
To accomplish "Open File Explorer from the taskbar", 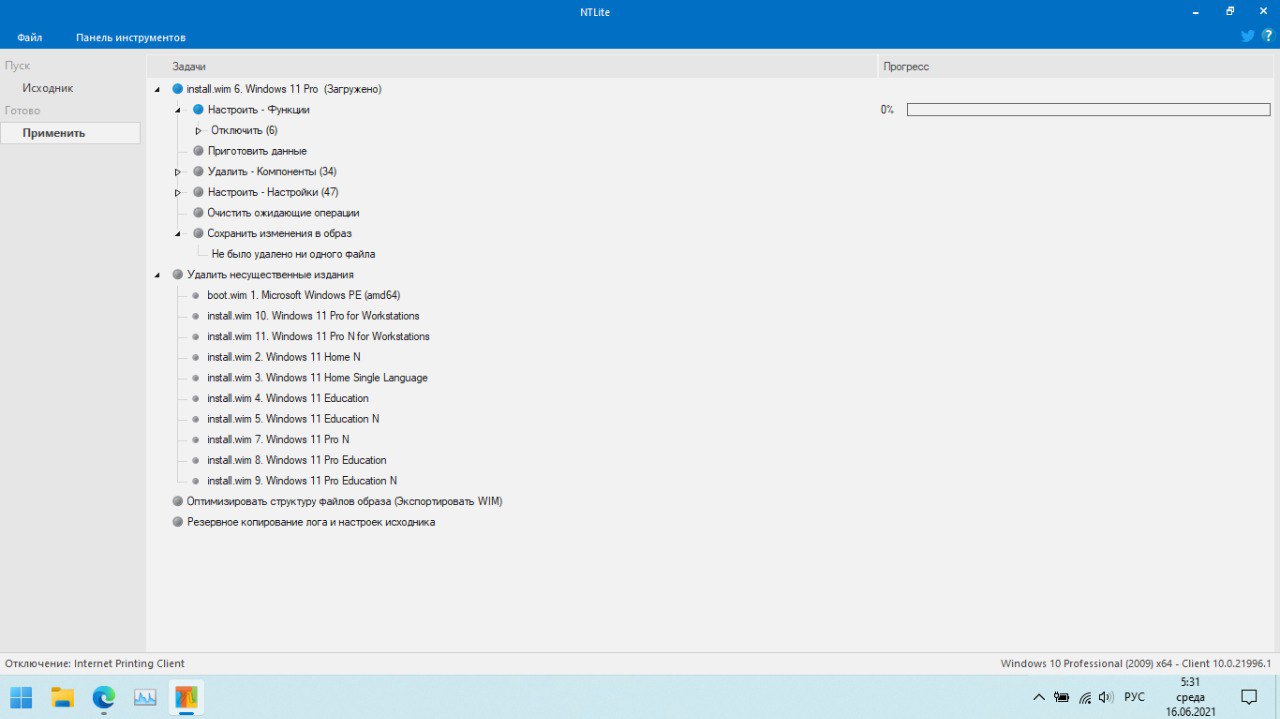I will 63,697.
